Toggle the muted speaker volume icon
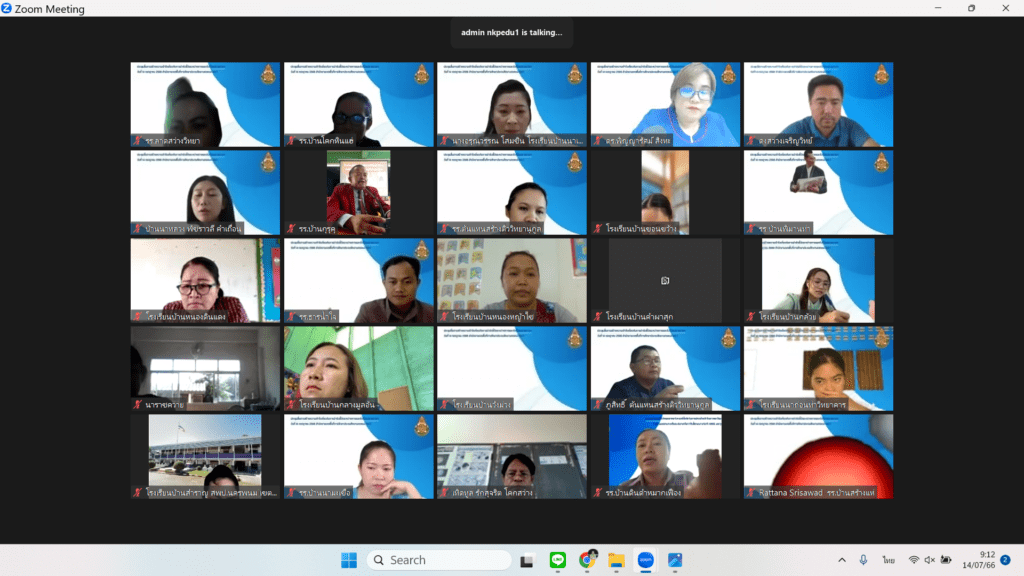This screenshot has height=576, width=1024. (929, 560)
